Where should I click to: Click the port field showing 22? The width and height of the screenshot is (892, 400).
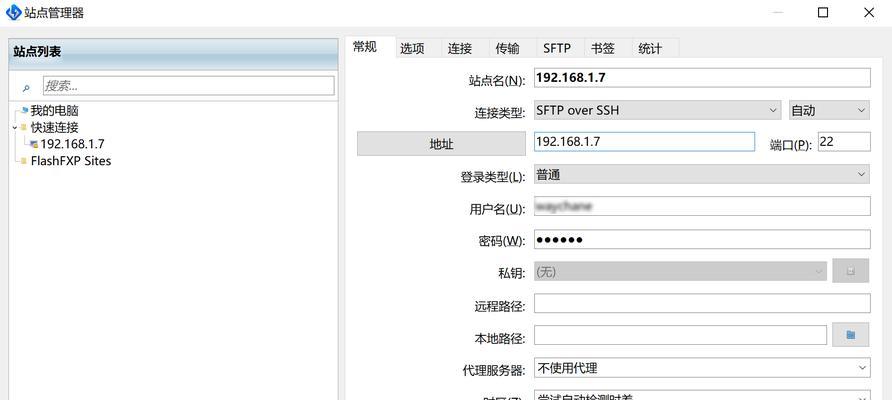[844, 142]
